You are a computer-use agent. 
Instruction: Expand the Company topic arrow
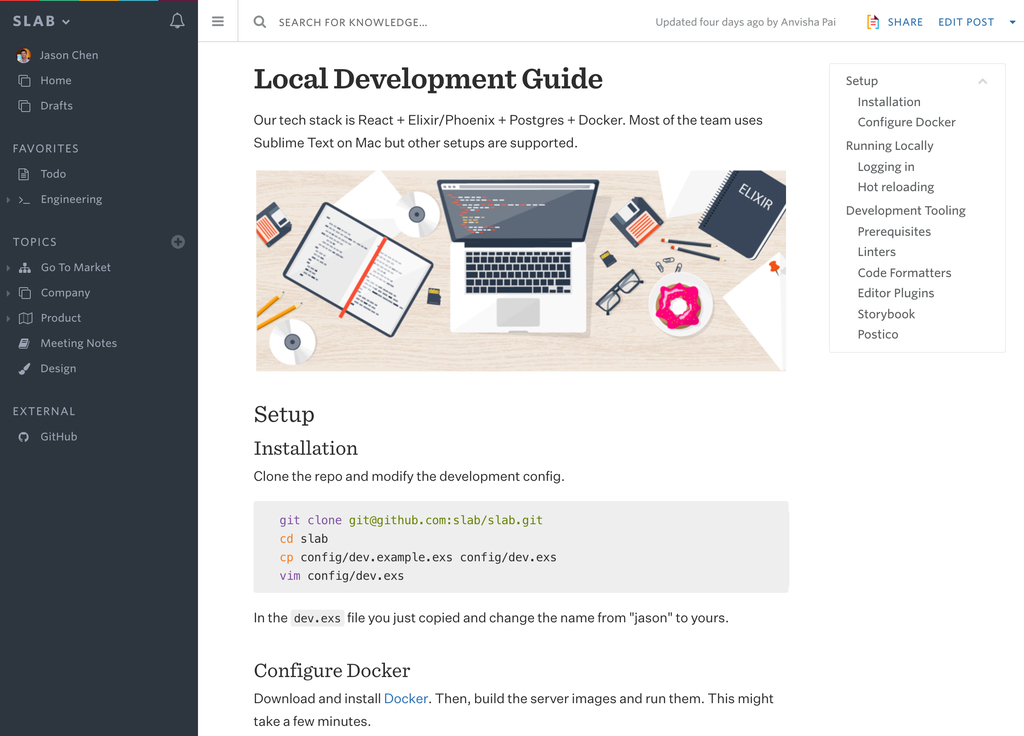click(8, 293)
